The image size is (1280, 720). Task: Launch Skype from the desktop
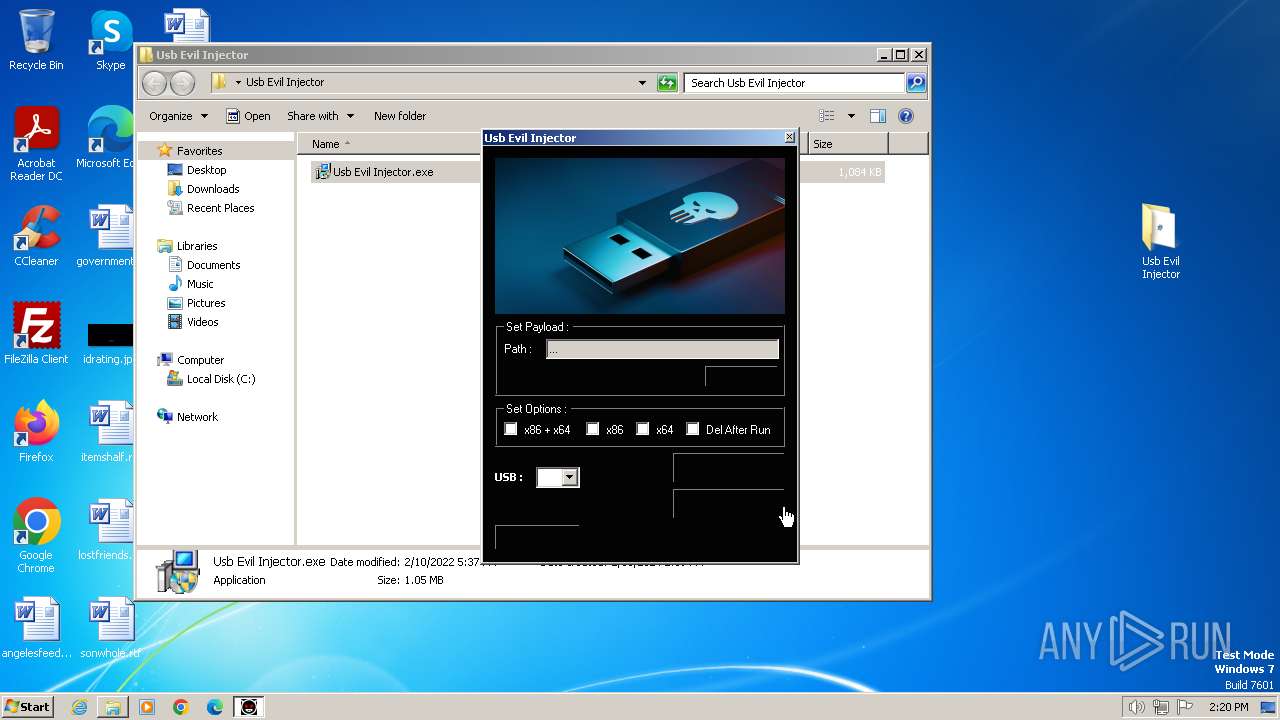click(x=110, y=40)
